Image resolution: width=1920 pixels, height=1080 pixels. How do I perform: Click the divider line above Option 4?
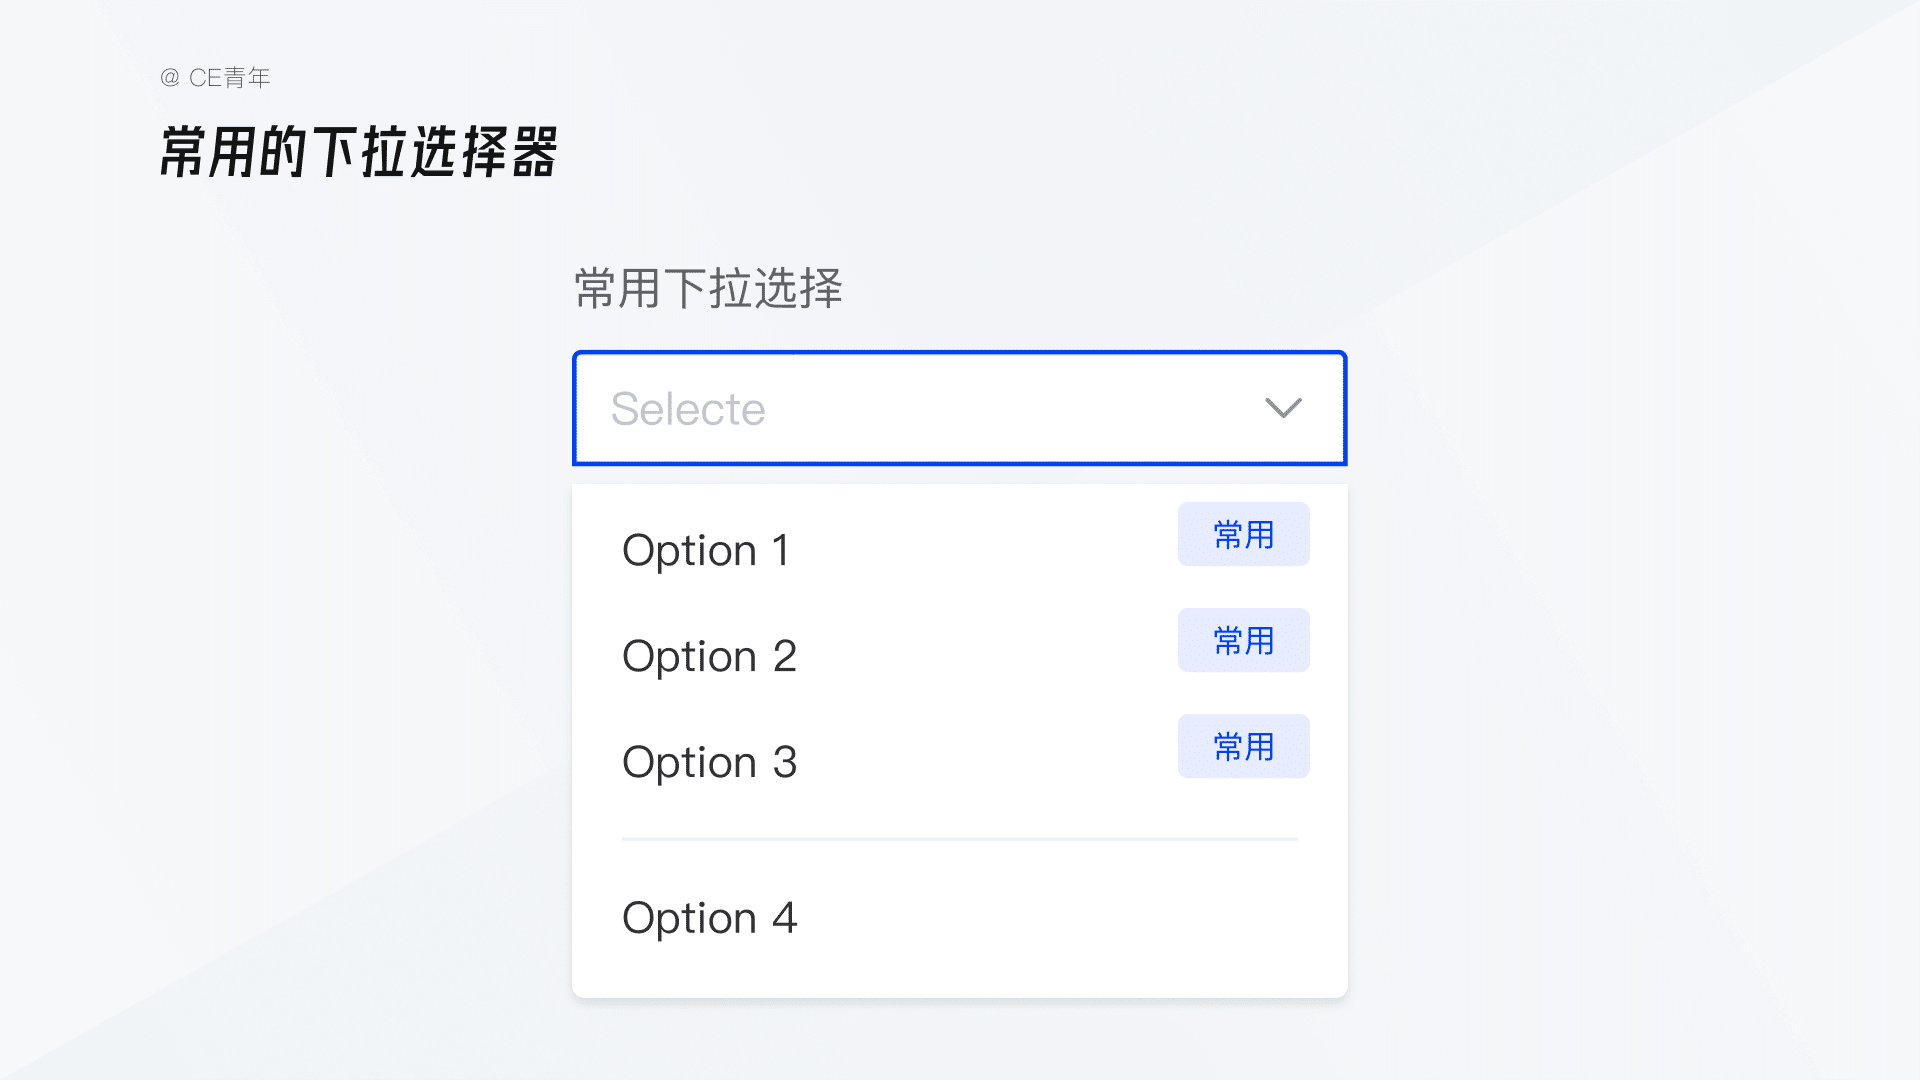(x=959, y=839)
